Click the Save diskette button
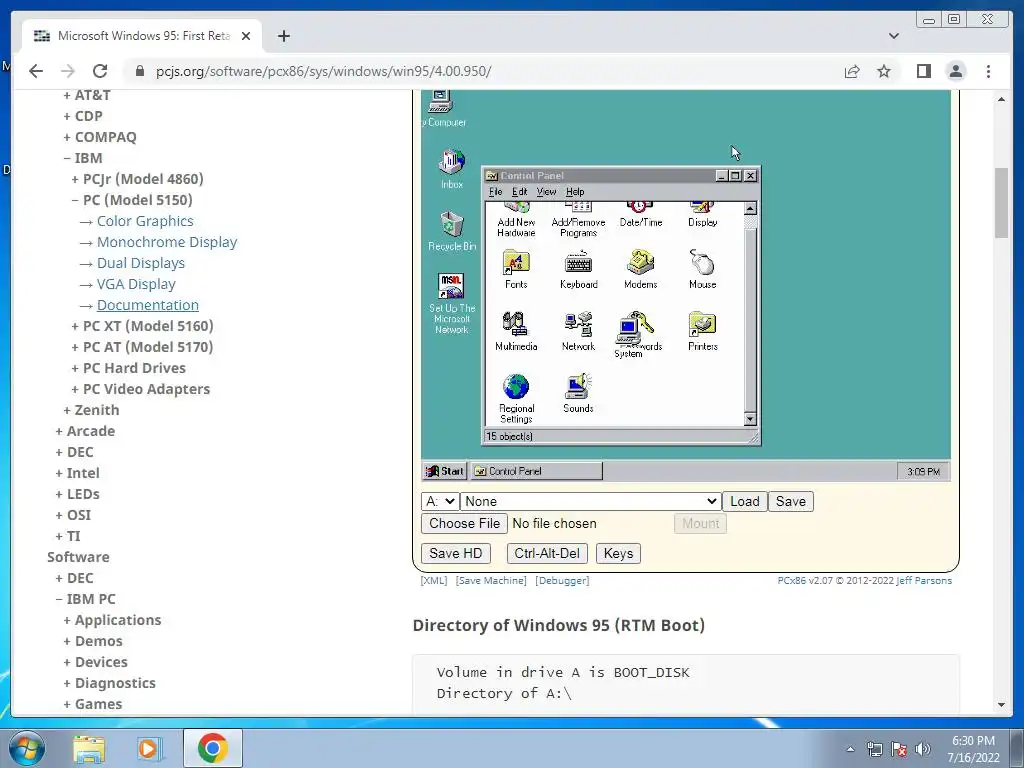1024x768 pixels. pyautogui.click(x=790, y=502)
